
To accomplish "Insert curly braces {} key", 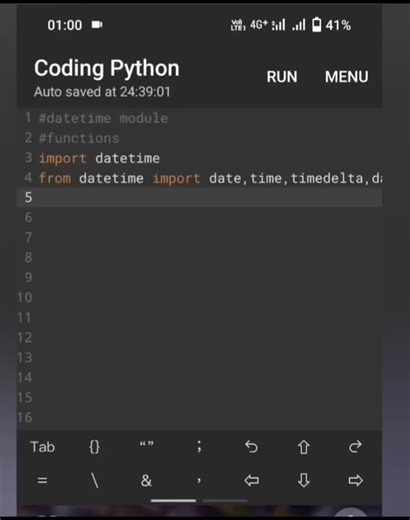I will [95, 447].
